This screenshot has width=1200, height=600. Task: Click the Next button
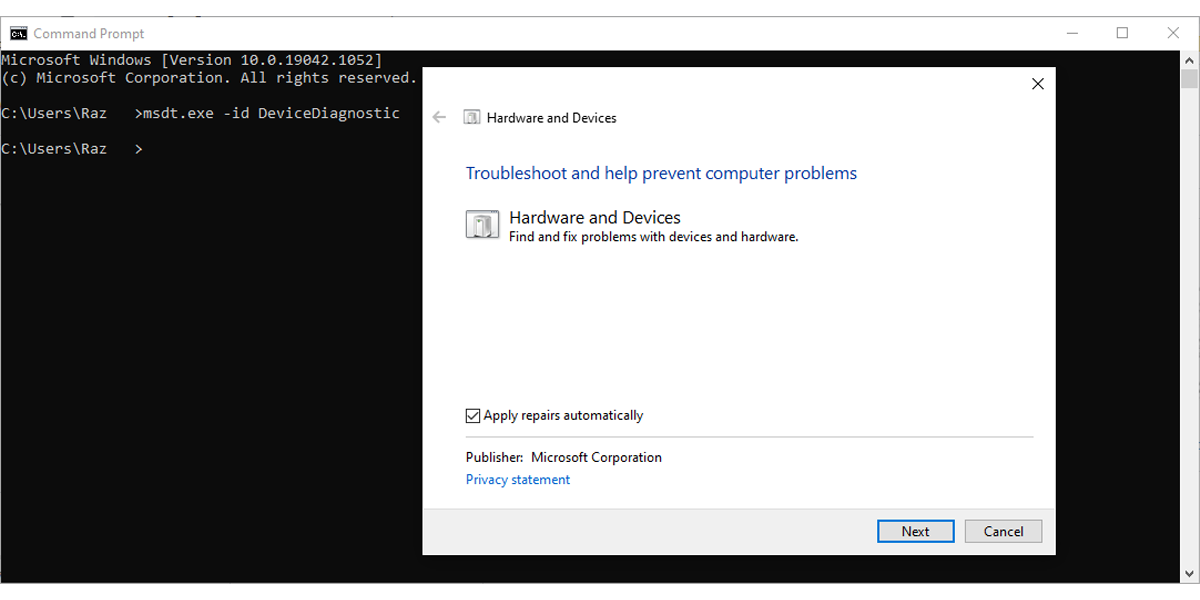[915, 531]
